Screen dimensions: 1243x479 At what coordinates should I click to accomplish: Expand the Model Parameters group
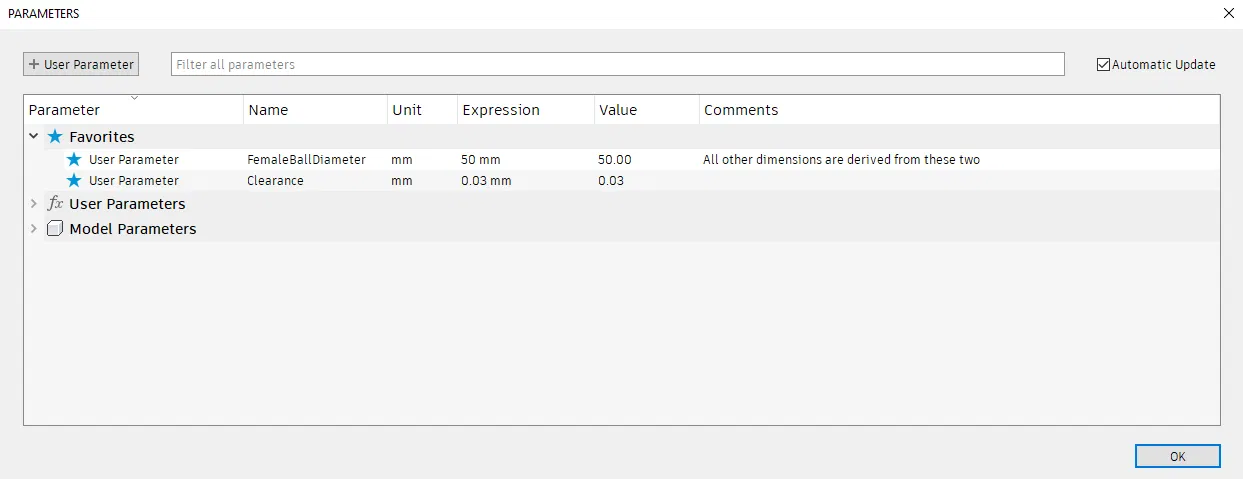pyautogui.click(x=34, y=229)
